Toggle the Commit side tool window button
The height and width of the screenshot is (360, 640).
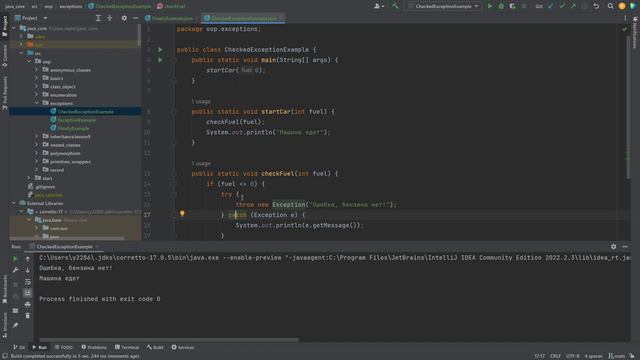pos(4,56)
